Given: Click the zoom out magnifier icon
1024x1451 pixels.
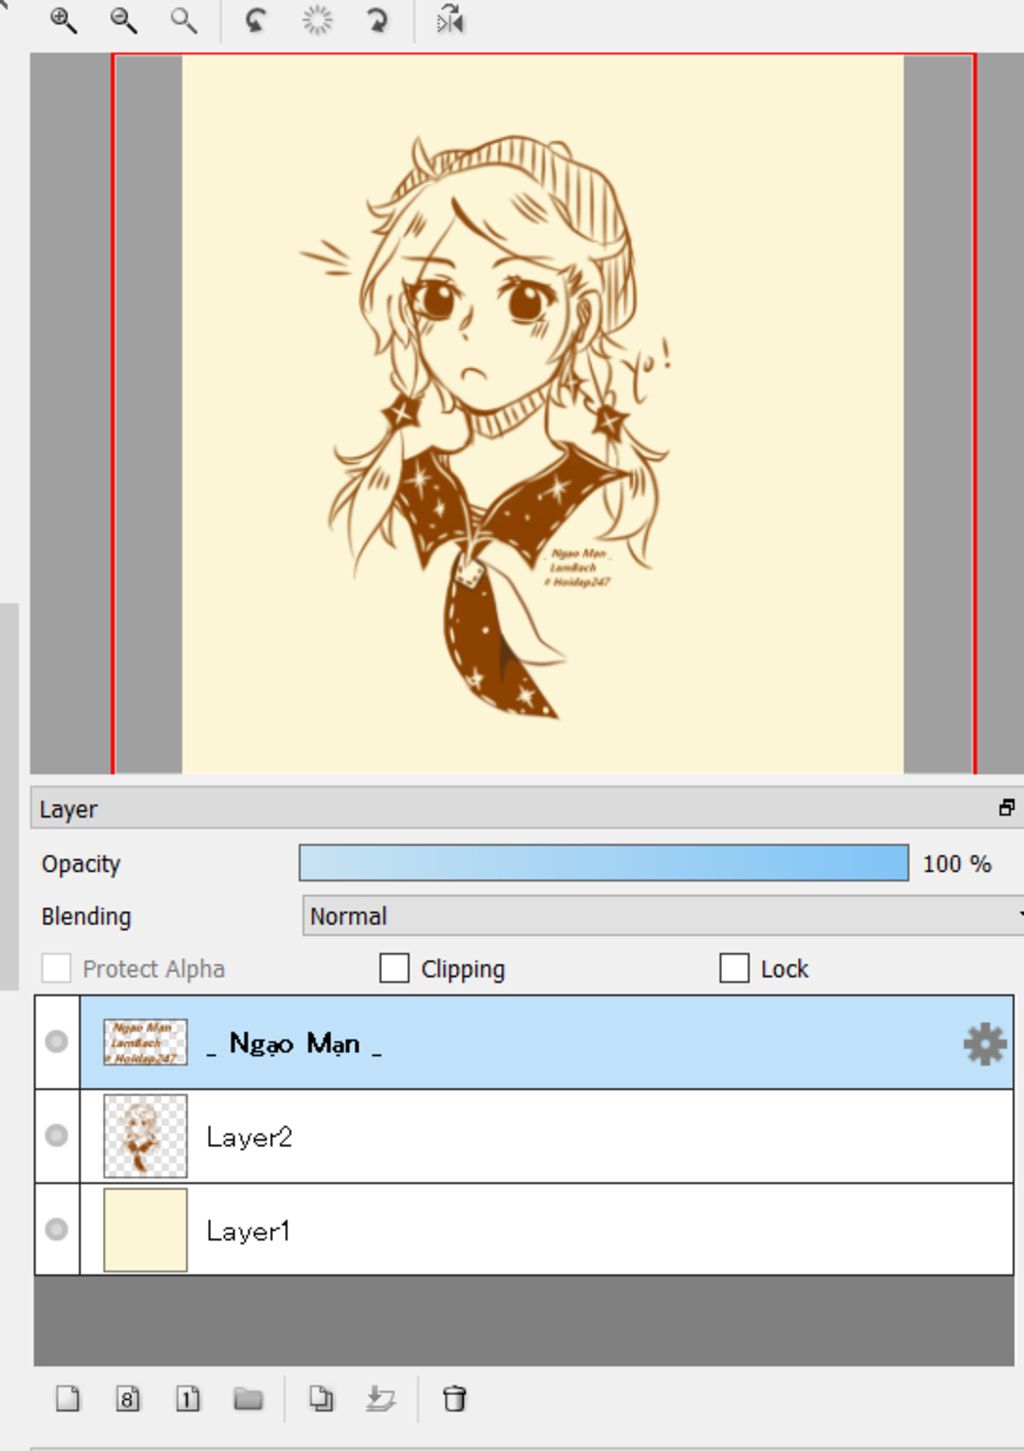Looking at the screenshot, I should pos(123,20).
